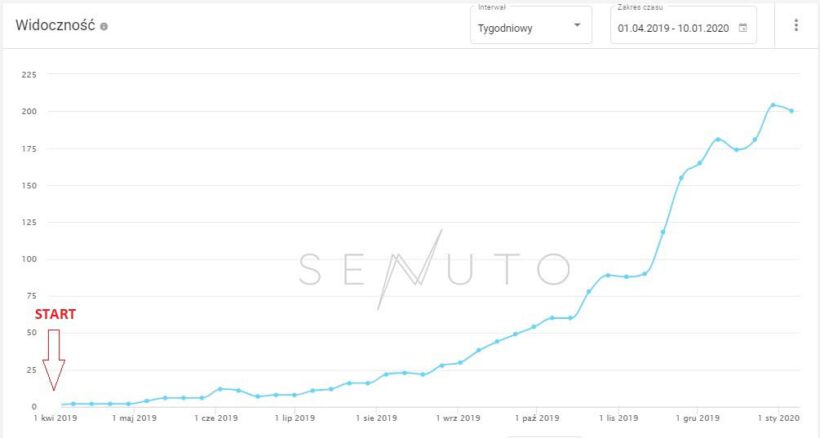
Task: Open the calendar icon in date range
Action: coord(743,28)
